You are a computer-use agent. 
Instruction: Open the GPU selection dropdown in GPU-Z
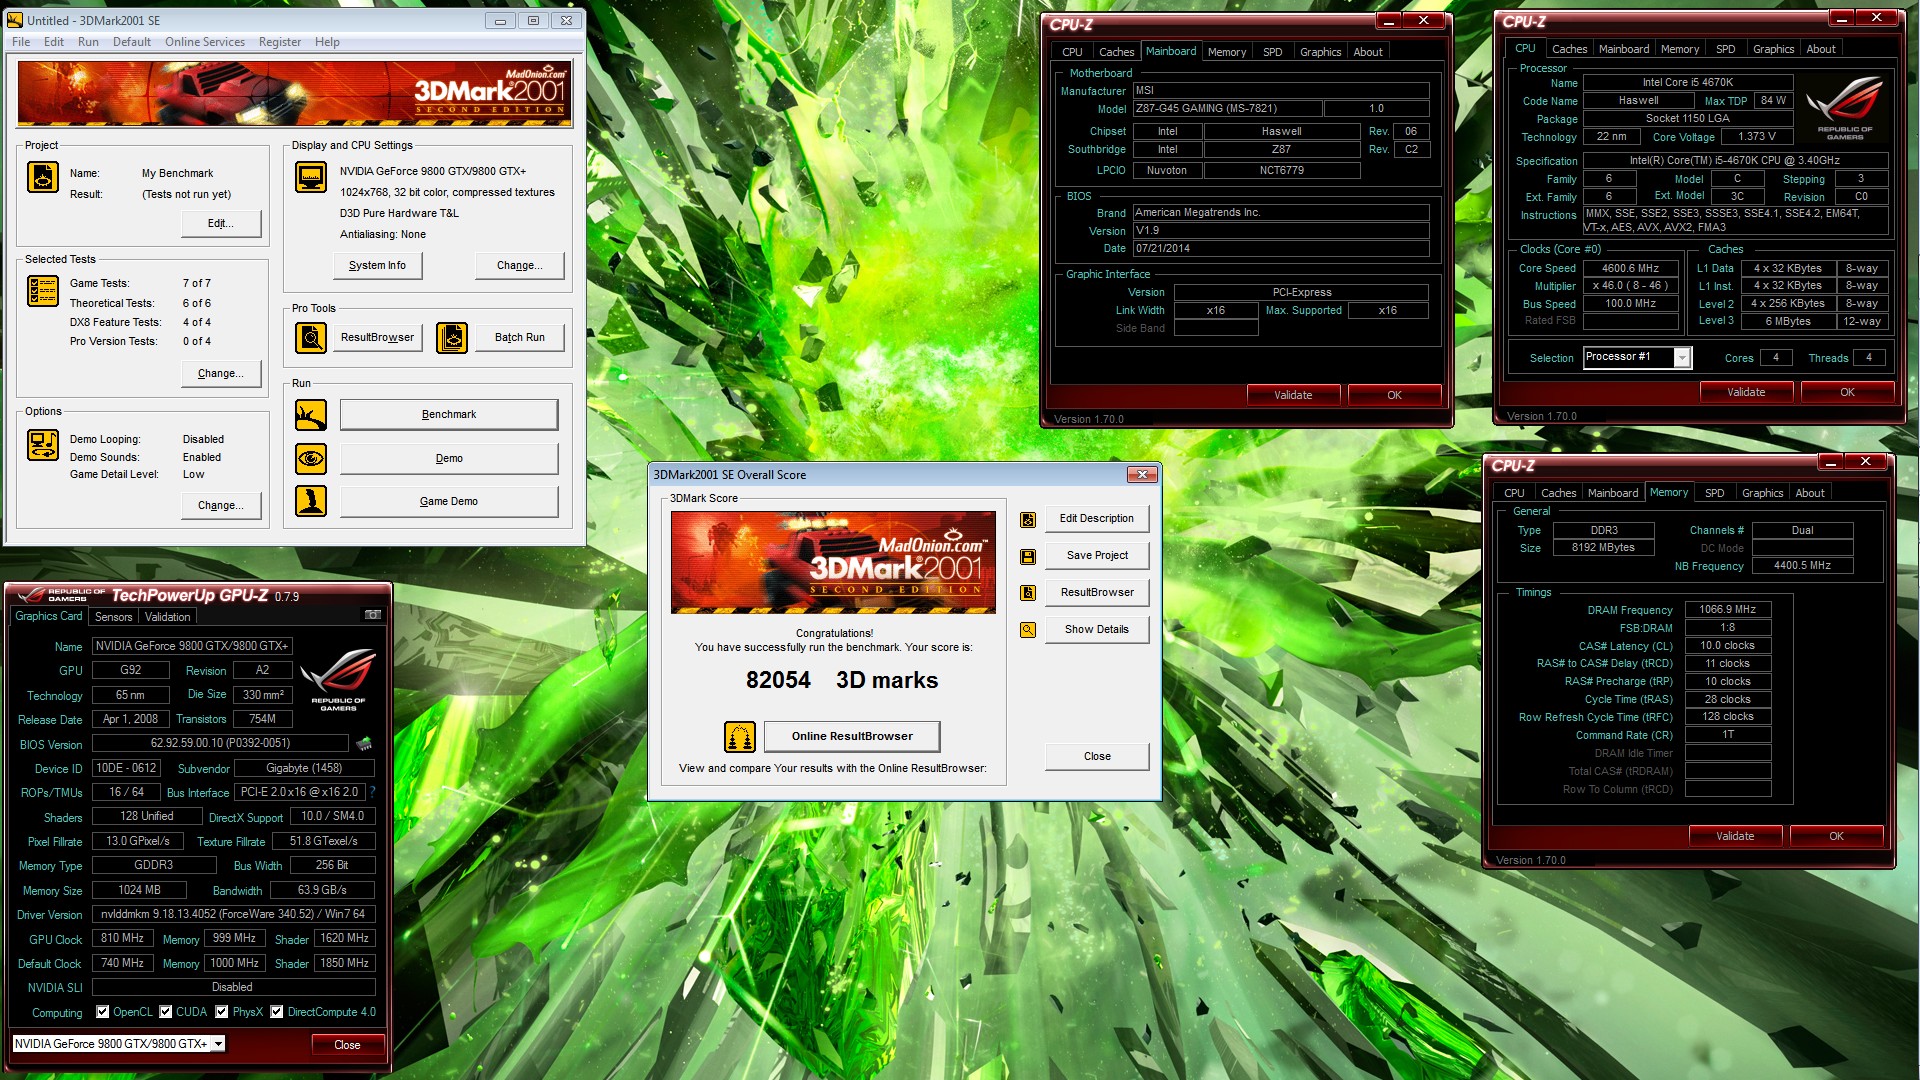point(218,1044)
